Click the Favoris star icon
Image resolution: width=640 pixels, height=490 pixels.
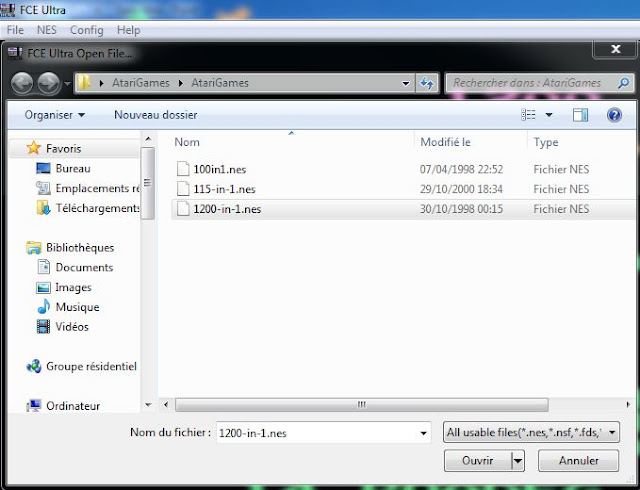[33, 148]
